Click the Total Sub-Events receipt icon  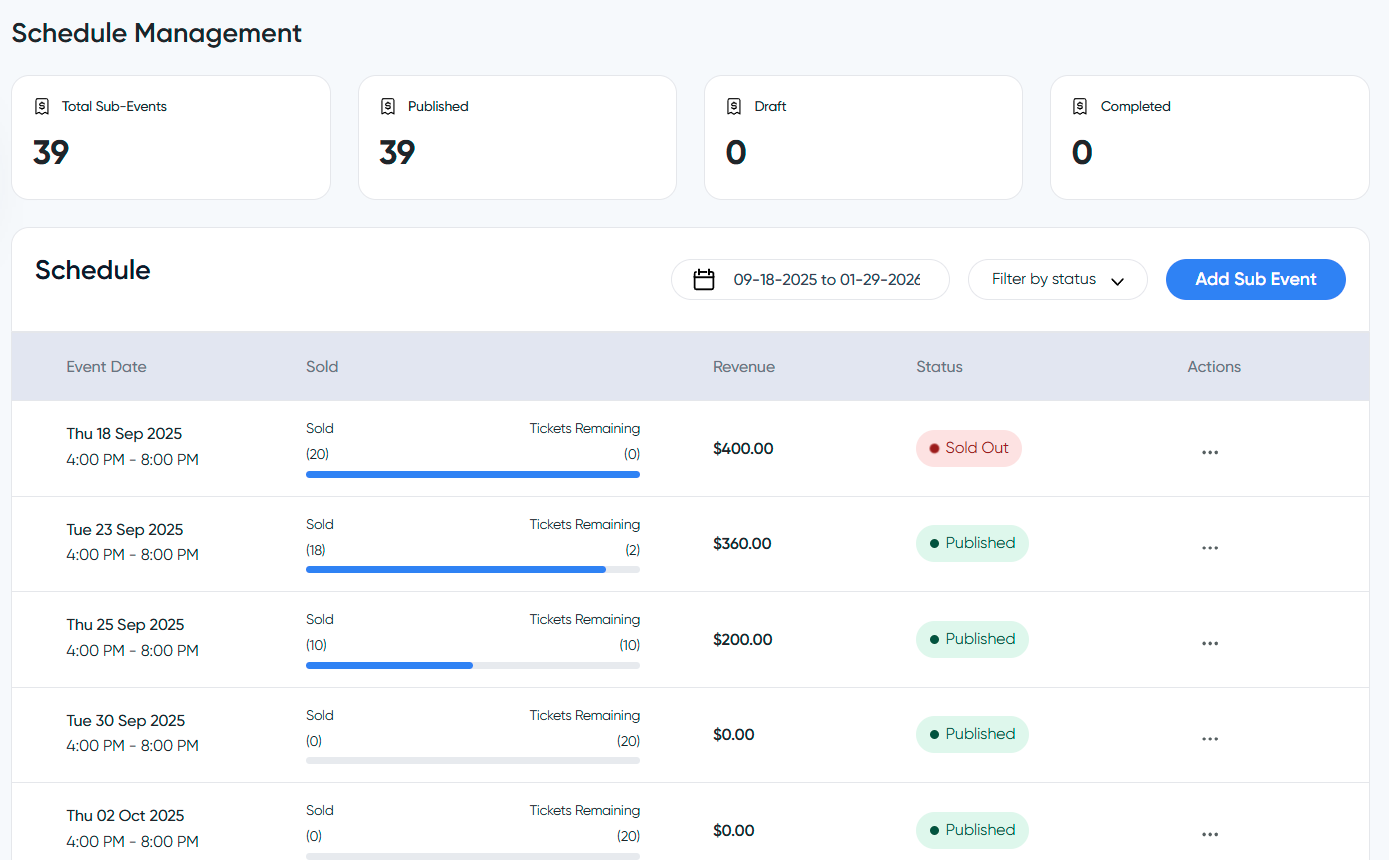[42, 106]
